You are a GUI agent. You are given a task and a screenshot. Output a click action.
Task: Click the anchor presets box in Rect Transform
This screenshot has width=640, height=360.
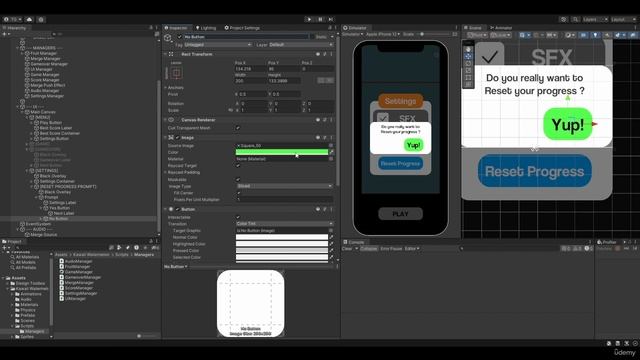pos(176,73)
